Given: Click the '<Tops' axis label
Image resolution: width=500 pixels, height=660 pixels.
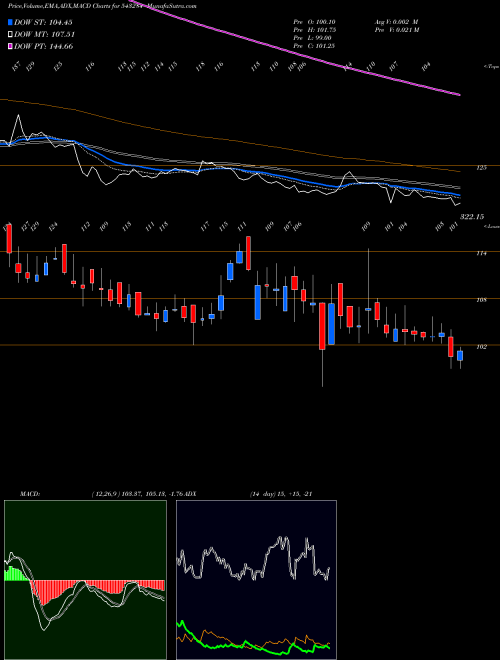Looking at the screenshot, I should (491, 67).
